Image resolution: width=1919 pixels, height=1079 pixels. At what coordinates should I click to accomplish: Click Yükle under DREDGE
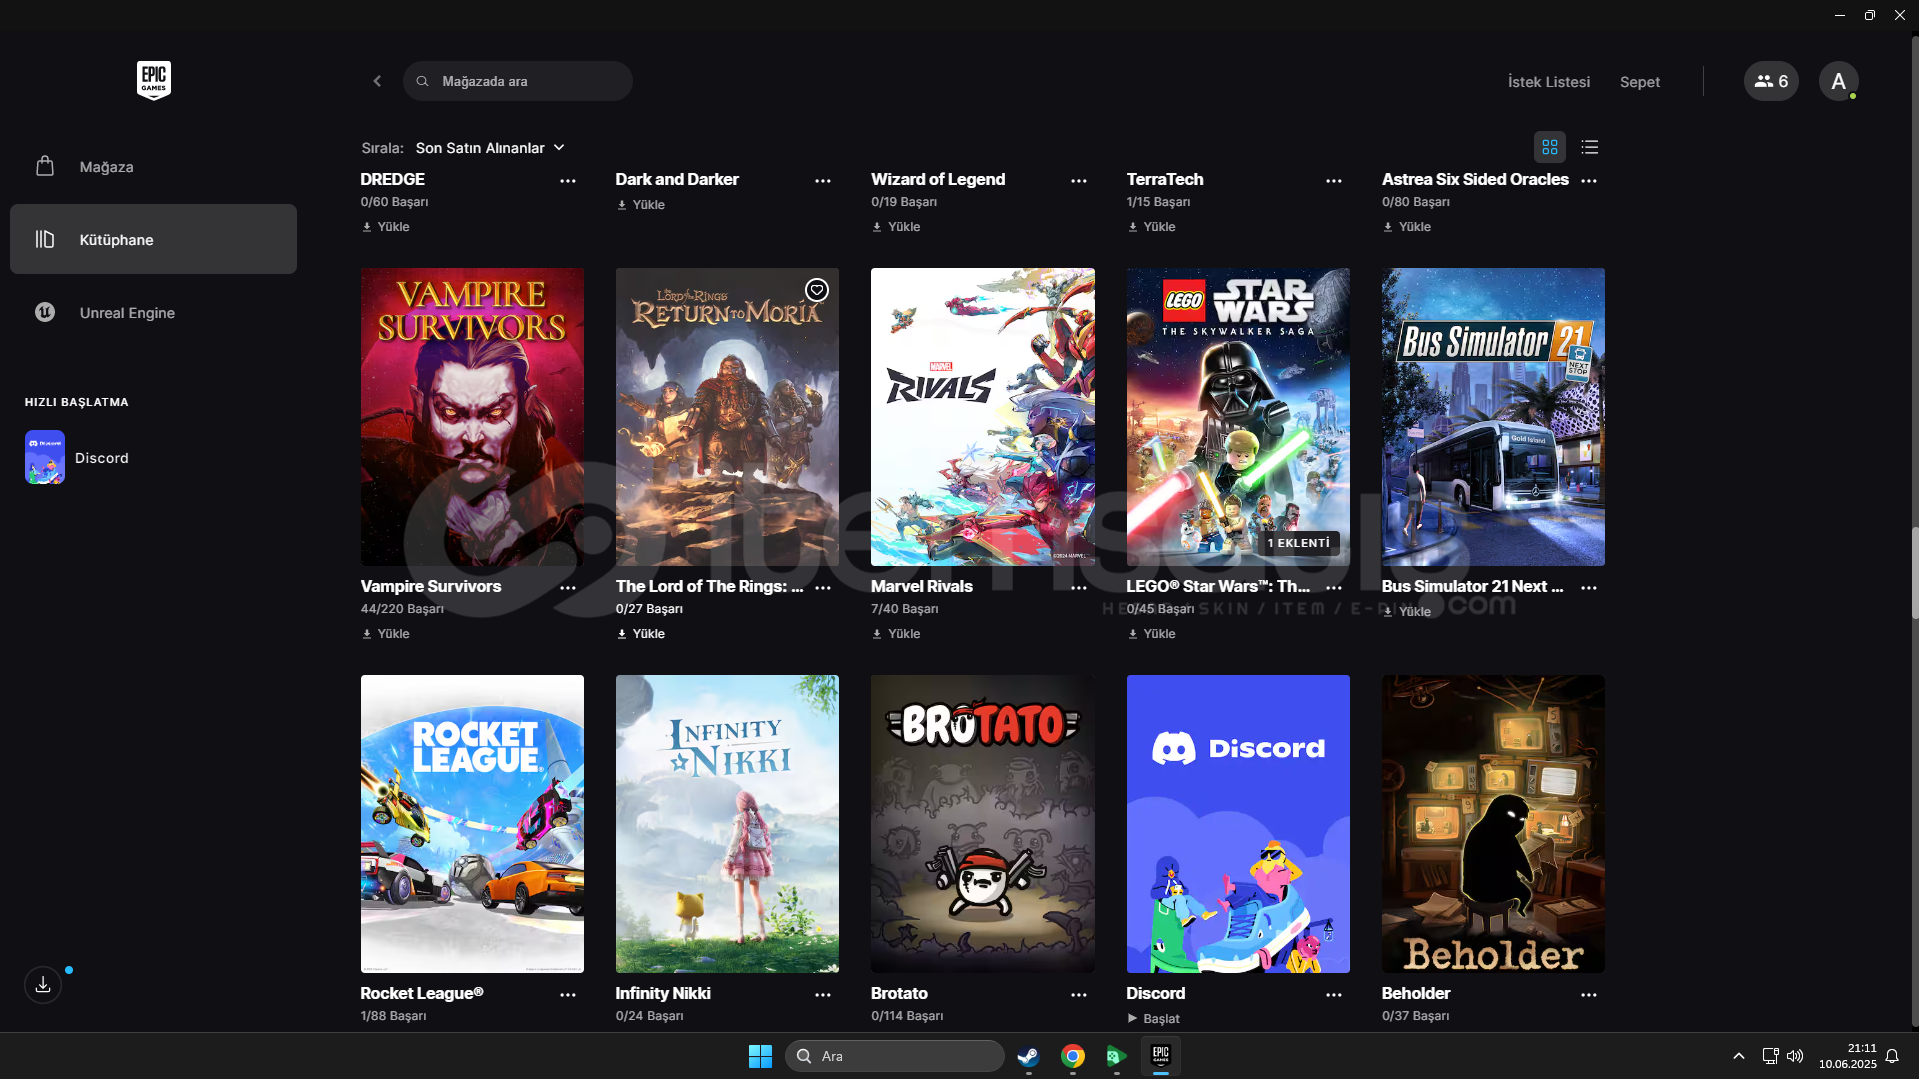point(386,227)
